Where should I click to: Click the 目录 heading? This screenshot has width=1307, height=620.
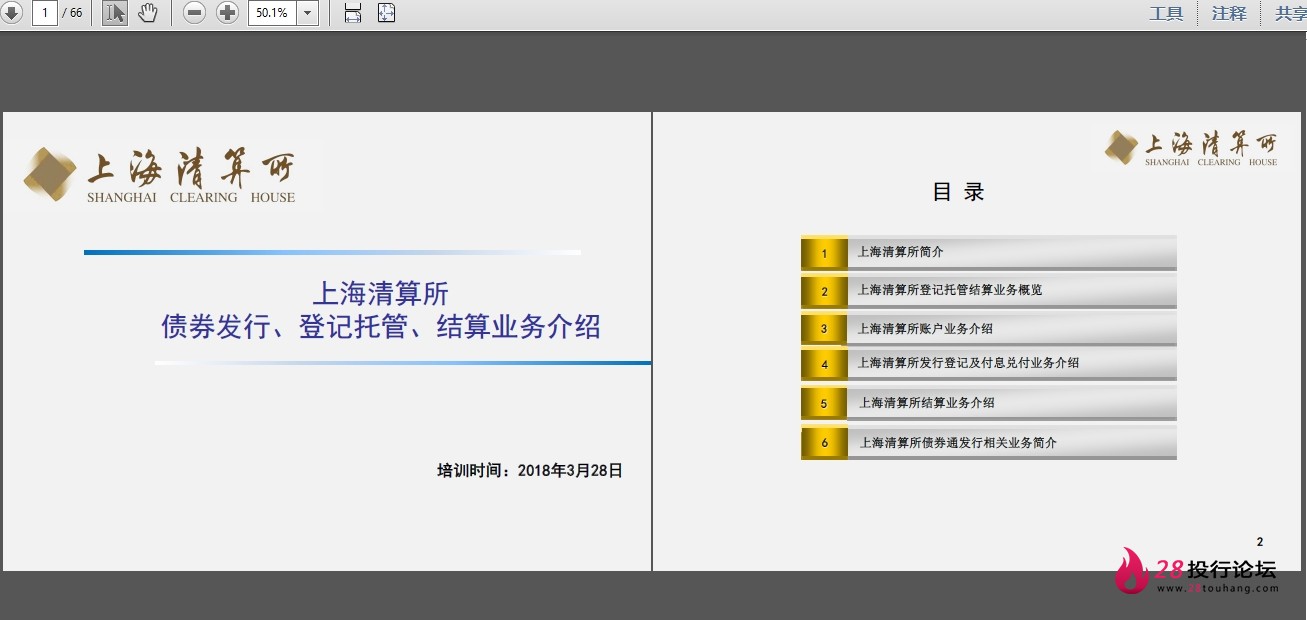pos(958,192)
